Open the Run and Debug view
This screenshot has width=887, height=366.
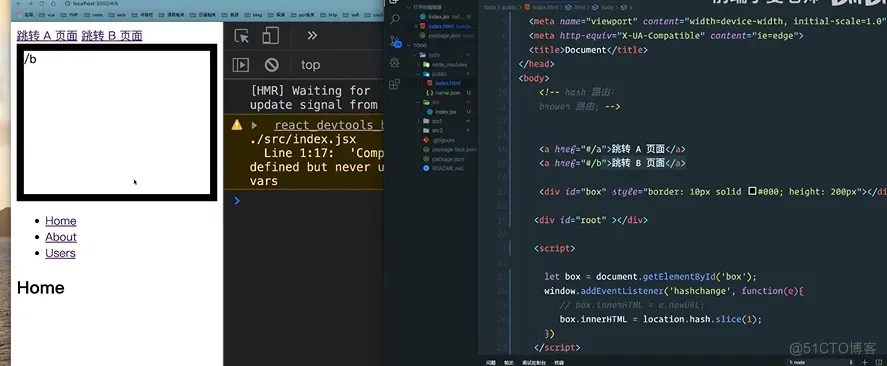[x=394, y=62]
